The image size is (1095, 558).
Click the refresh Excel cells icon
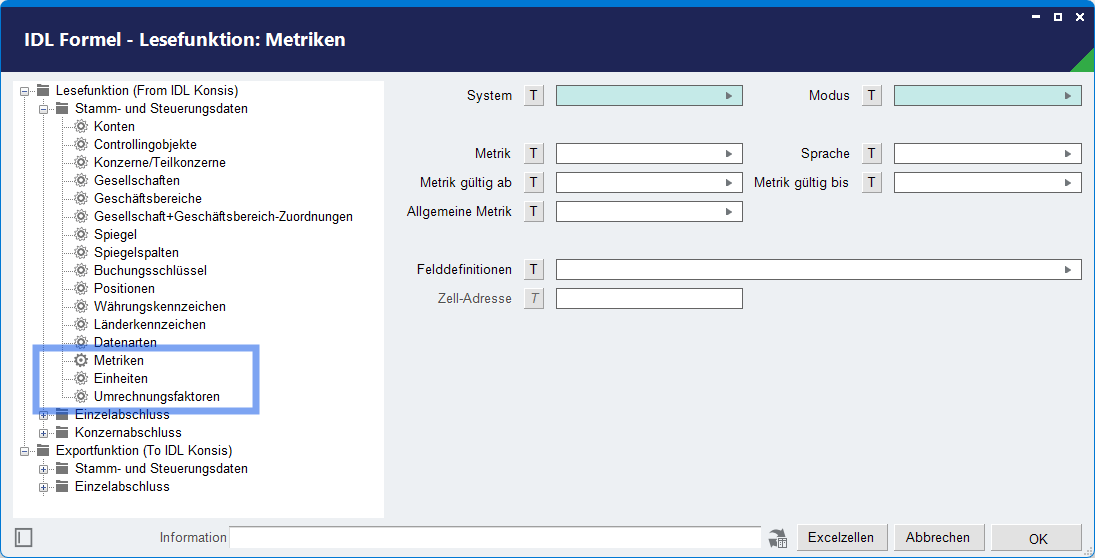778,538
